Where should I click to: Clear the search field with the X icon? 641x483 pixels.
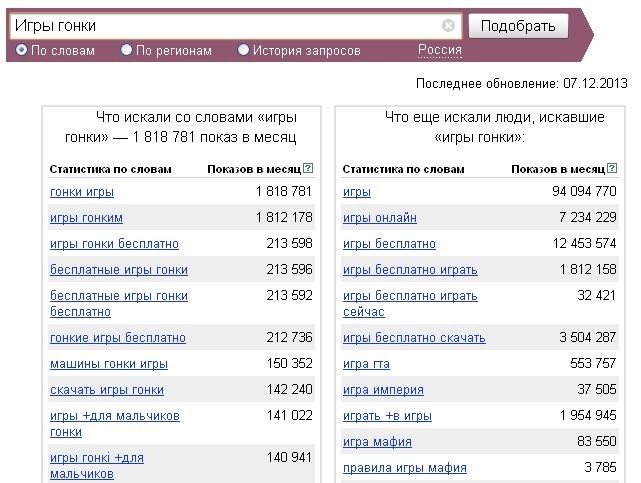click(448, 26)
